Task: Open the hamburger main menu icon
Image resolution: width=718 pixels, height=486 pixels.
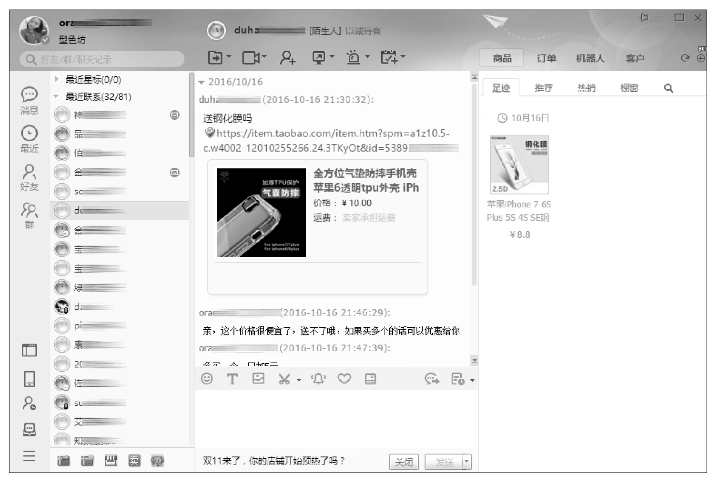Action: click(29, 456)
